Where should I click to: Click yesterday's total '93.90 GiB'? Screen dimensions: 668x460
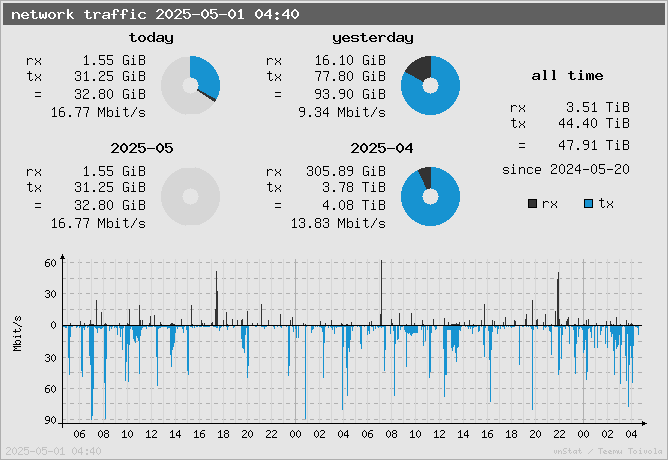tap(350, 94)
